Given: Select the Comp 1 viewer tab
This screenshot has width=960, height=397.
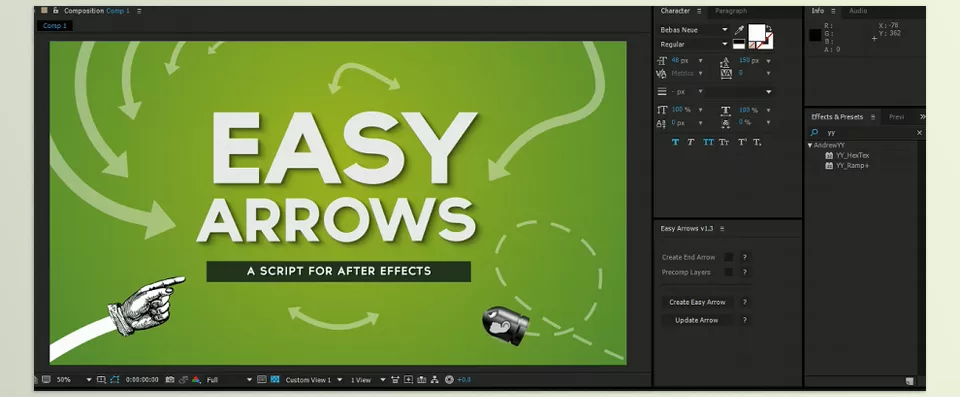Looking at the screenshot, I should pos(54,26).
